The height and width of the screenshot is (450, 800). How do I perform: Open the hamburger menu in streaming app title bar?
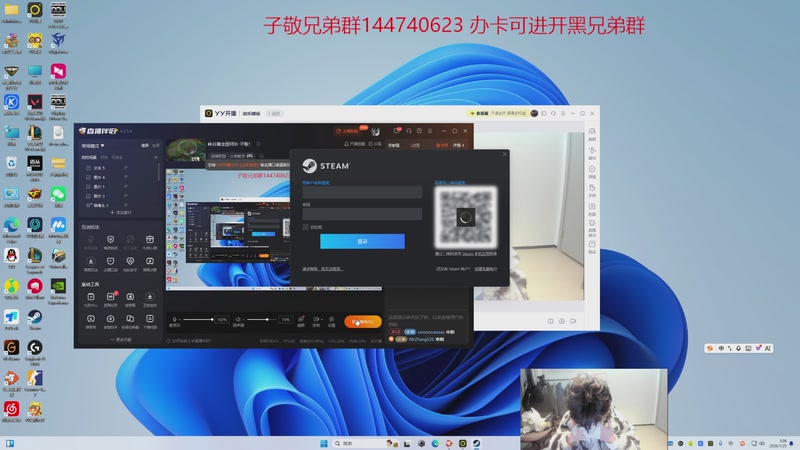pyautogui.click(x=430, y=131)
